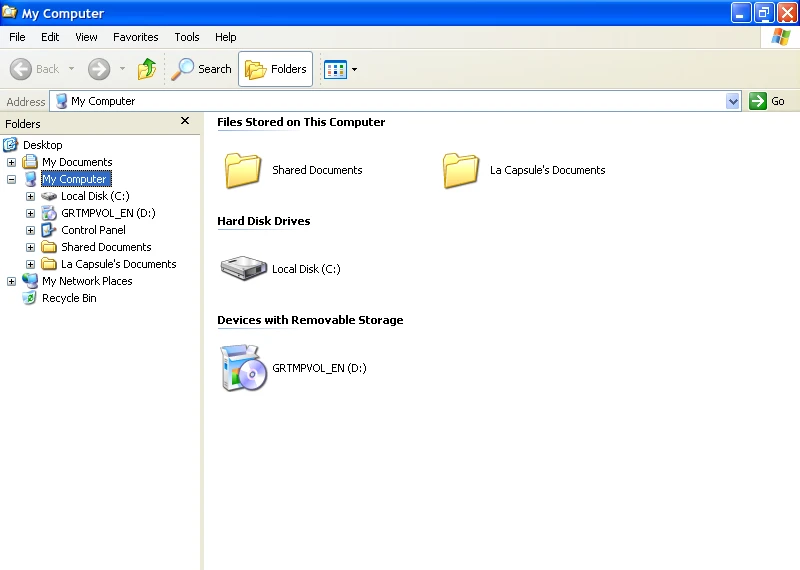The height and width of the screenshot is (570, 800).
Task: Click the Search magnifier toolbar icon
Action: point(183,69)
